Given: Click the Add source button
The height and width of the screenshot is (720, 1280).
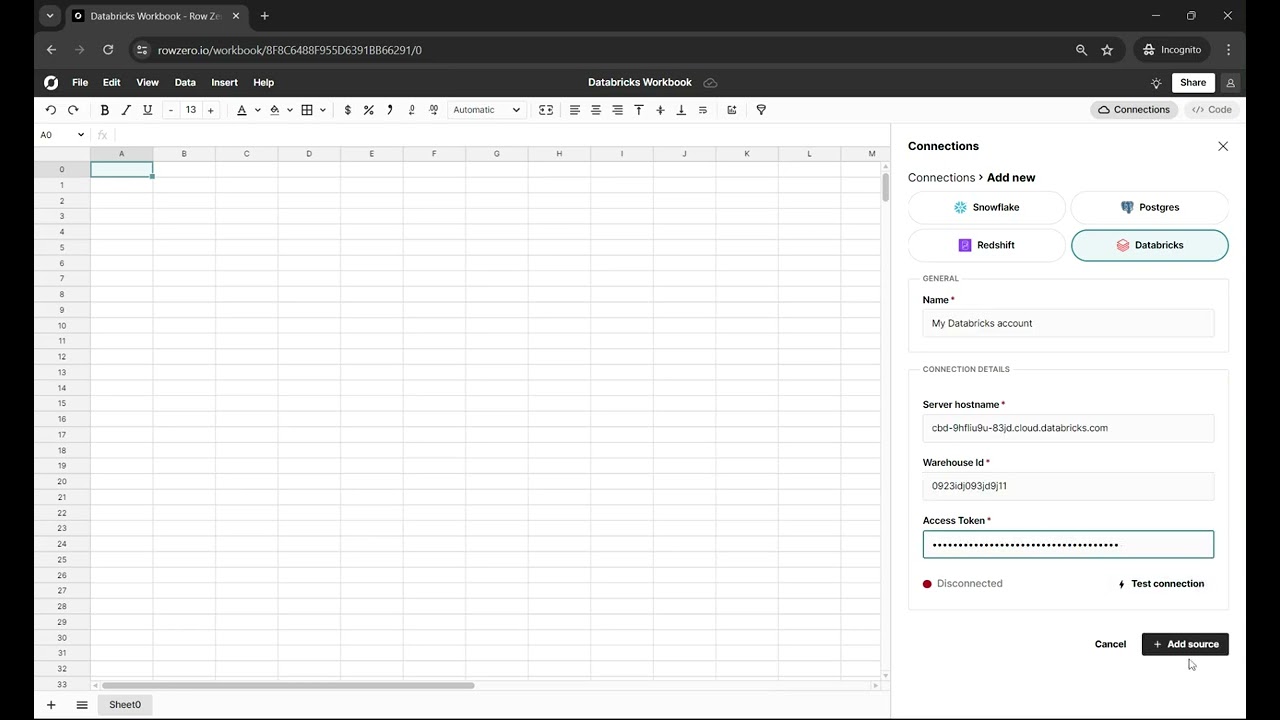Looking at the screenshot, I should click(1185, 644).
